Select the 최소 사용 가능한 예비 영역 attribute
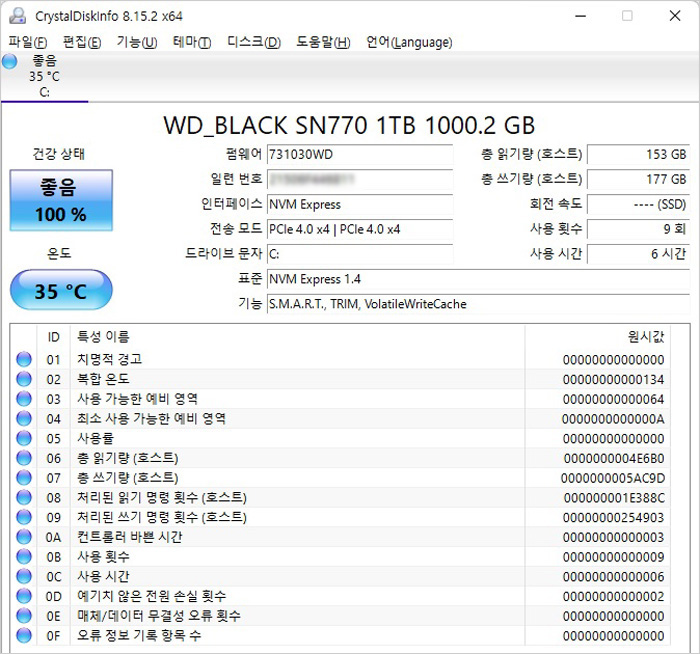 (x=151, y=418)
